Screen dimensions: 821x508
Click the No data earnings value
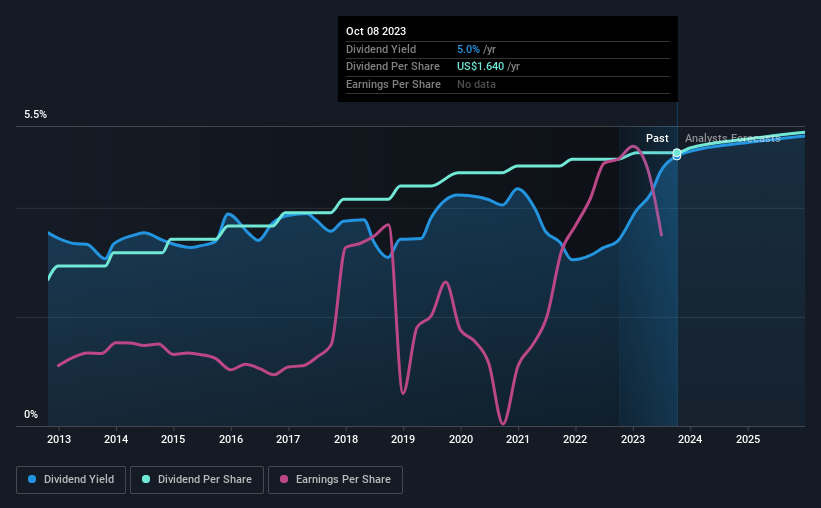tap(476, 84)
